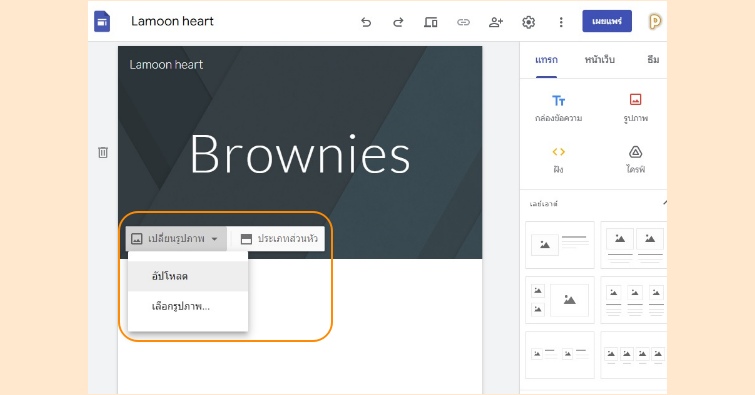Edit the Brownies page title
The width and height of the screenshot is (755, 395).
pos(300,155)
